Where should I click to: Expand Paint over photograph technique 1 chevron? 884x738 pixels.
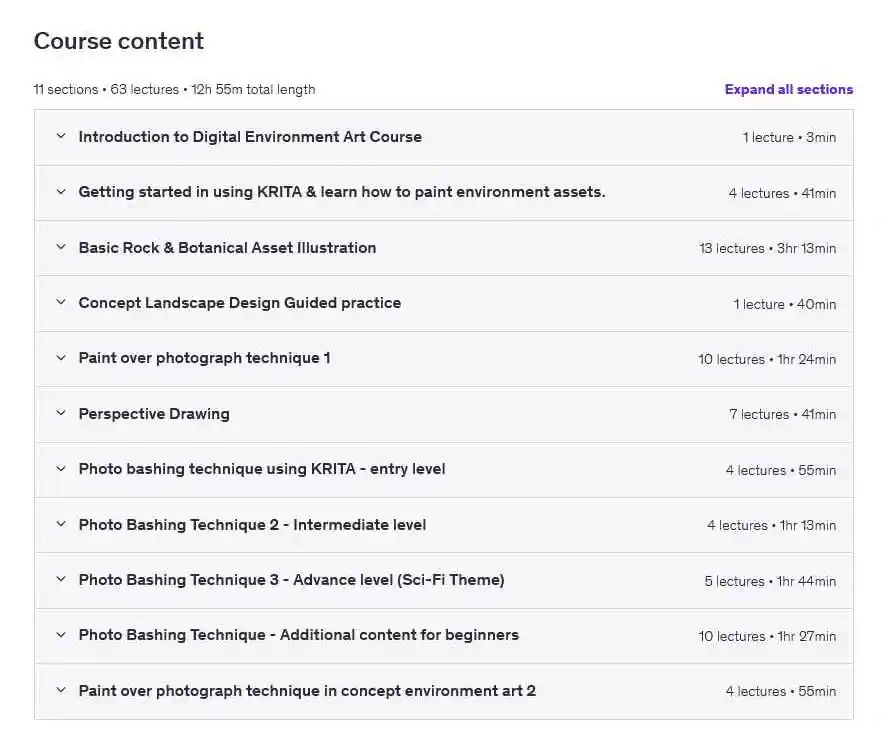[x=61, y=358]
